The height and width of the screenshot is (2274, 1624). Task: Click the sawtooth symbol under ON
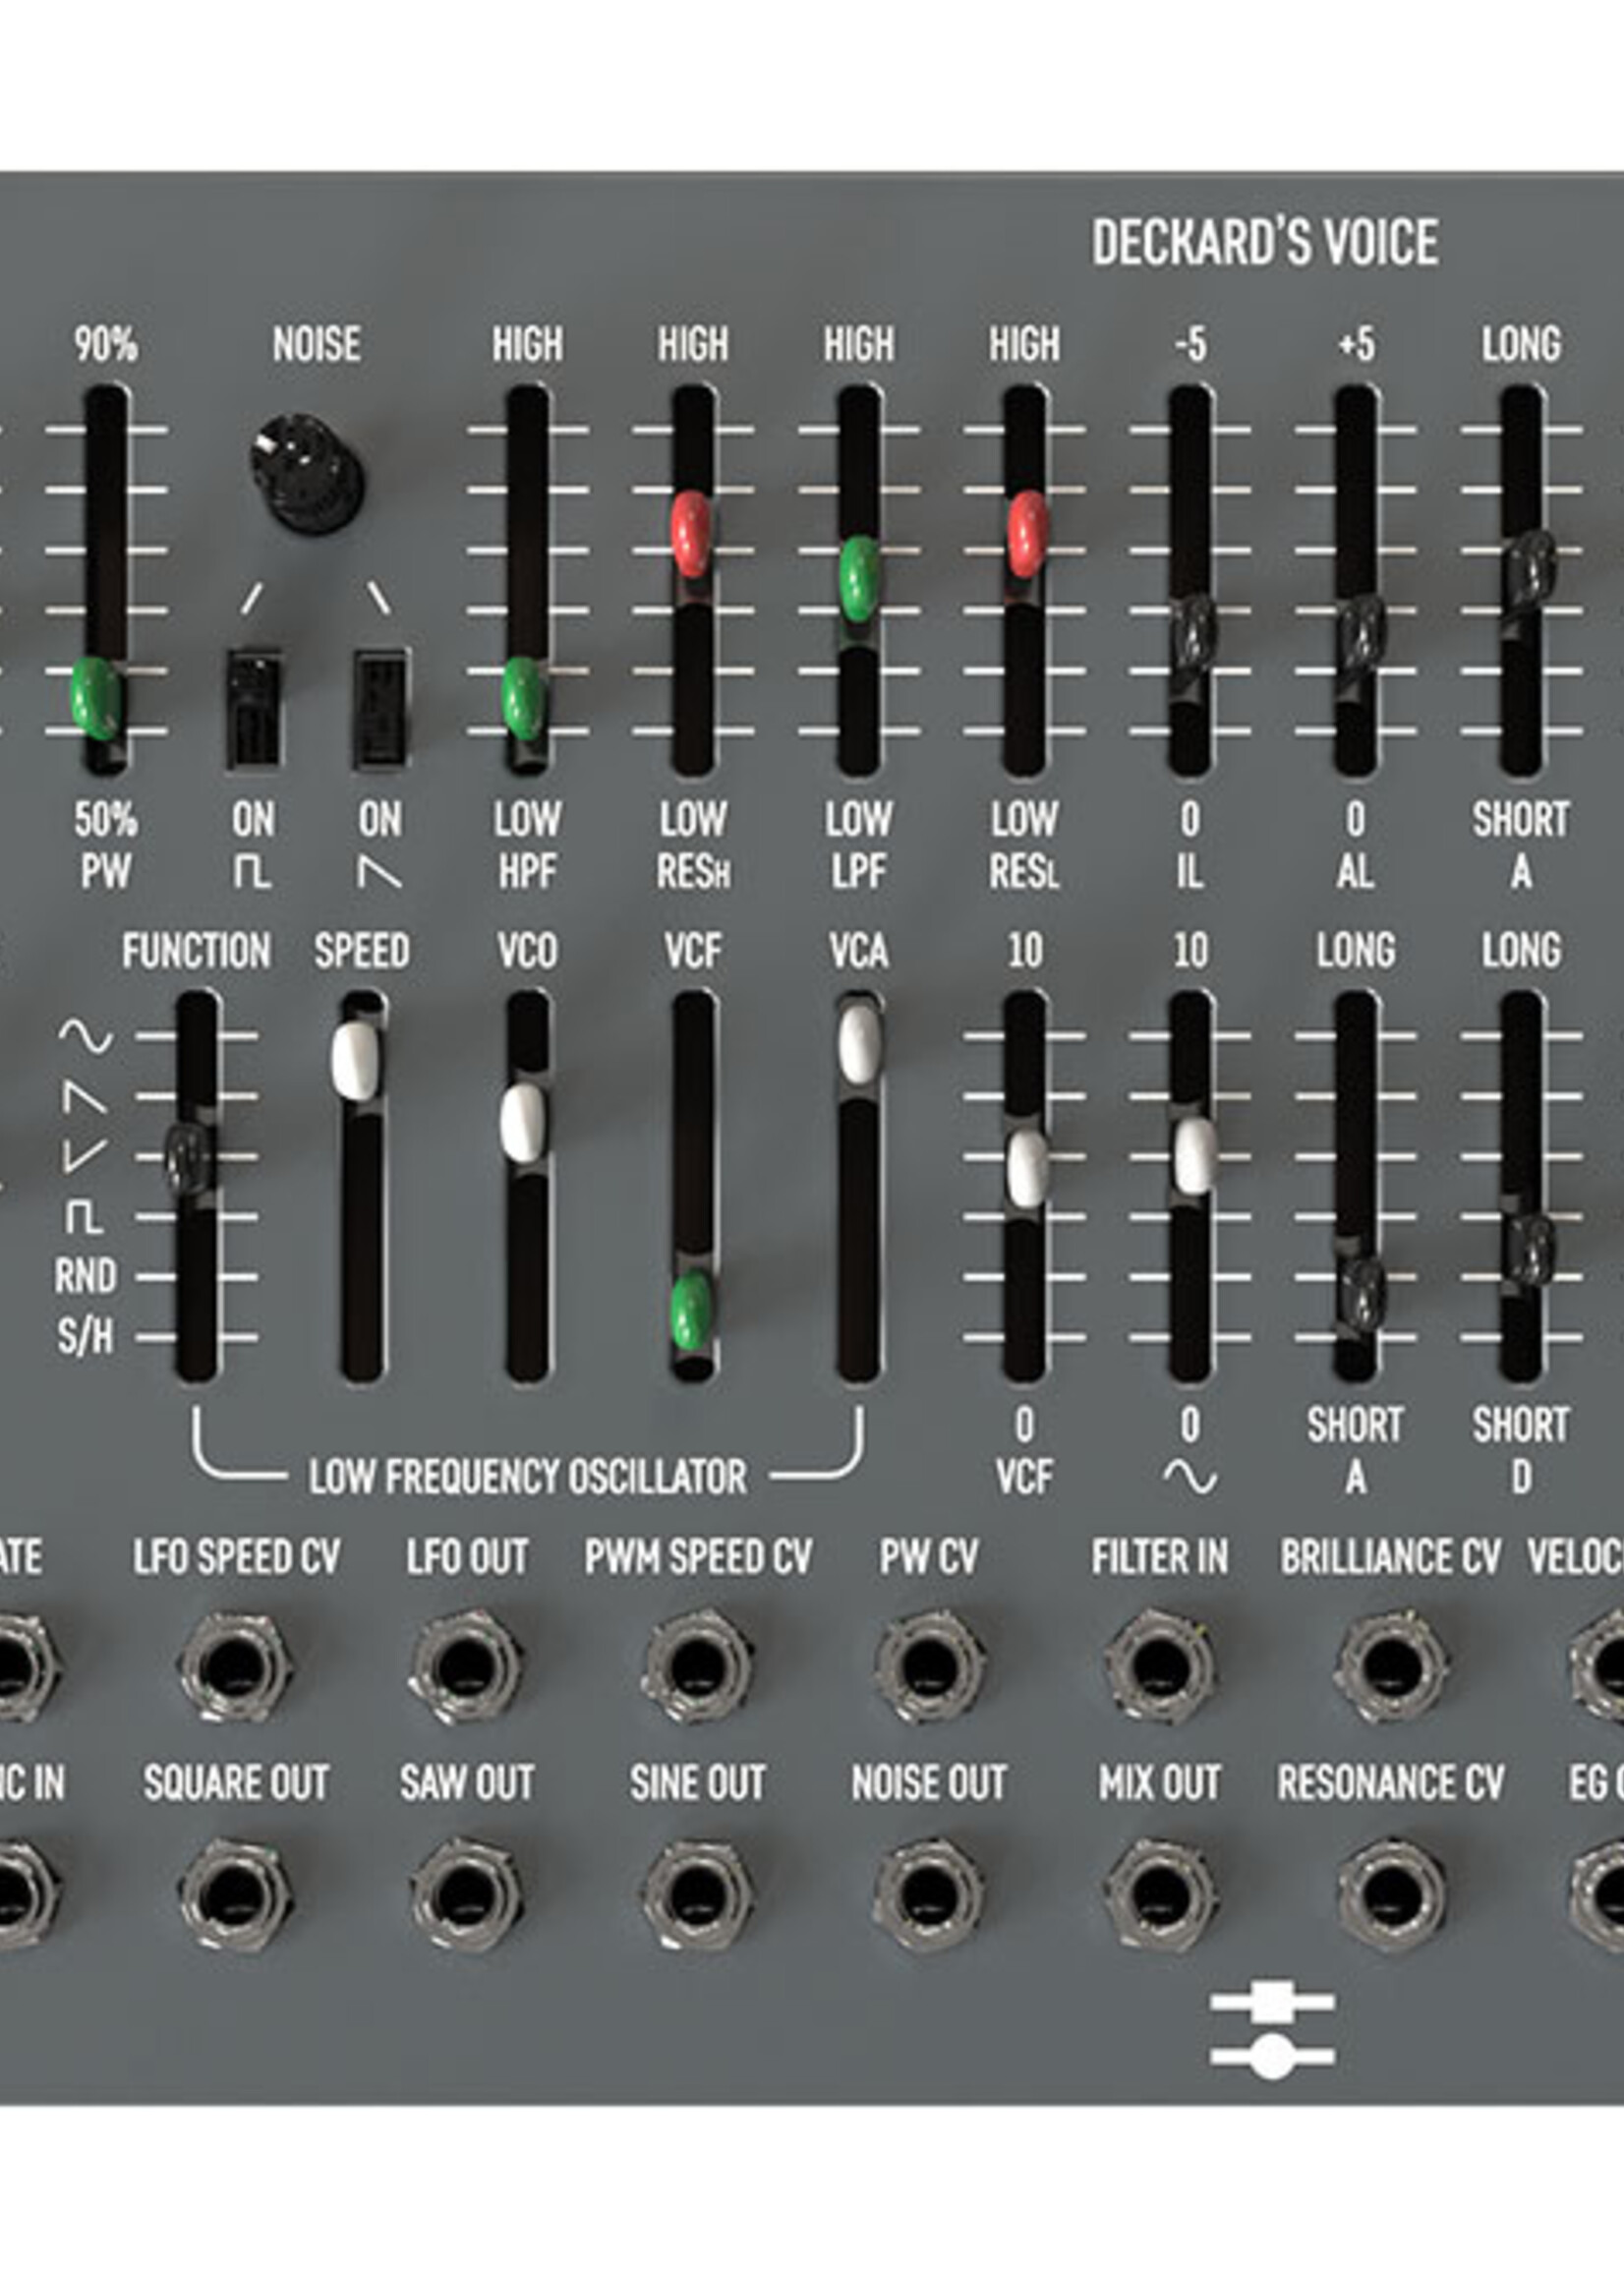point(380,873)
